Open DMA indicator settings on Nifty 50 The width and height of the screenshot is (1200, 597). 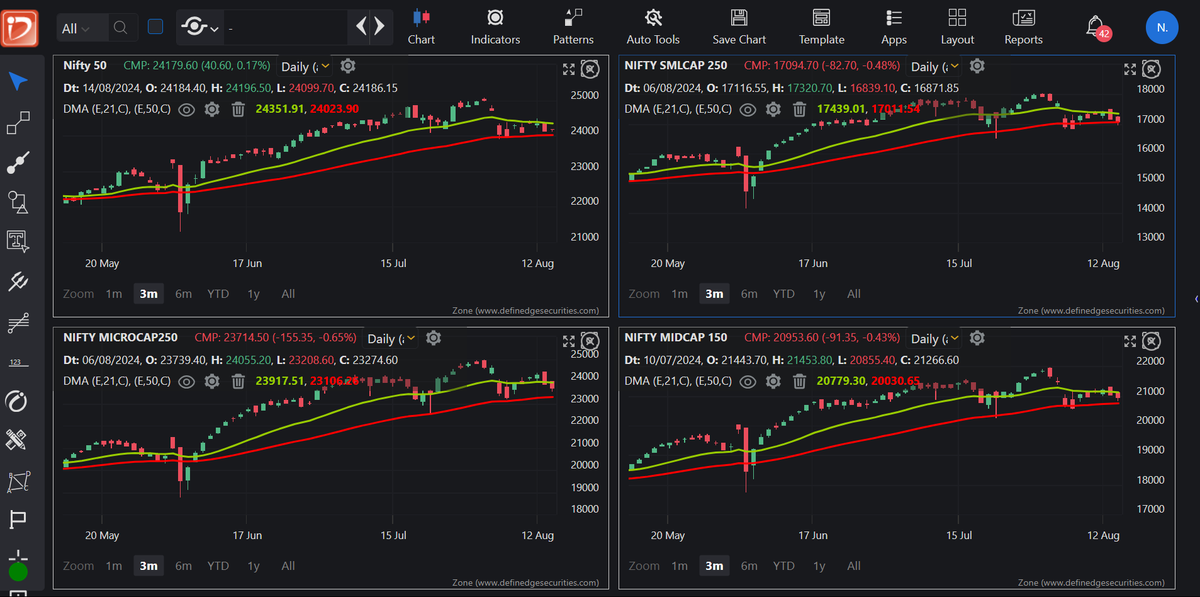coord(212,109)
